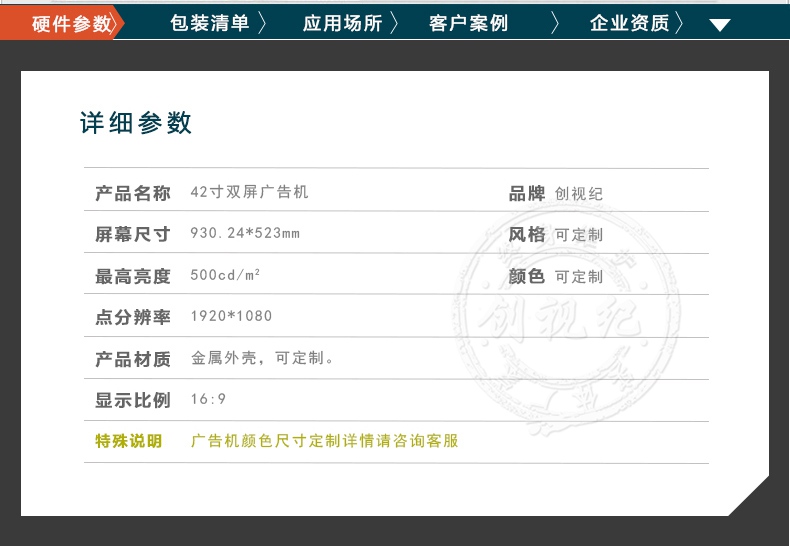Click the 创视纪 brand name value
The height and width of the screenshot is (546, 790).
click(x=579, y=194)
